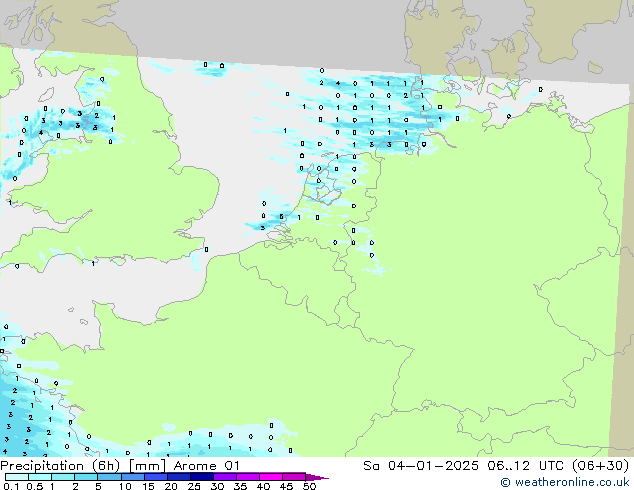Click the 0.1–0.5 mm legend color swatch
Screen dimensions: 634x490
[x=17, y=477]
